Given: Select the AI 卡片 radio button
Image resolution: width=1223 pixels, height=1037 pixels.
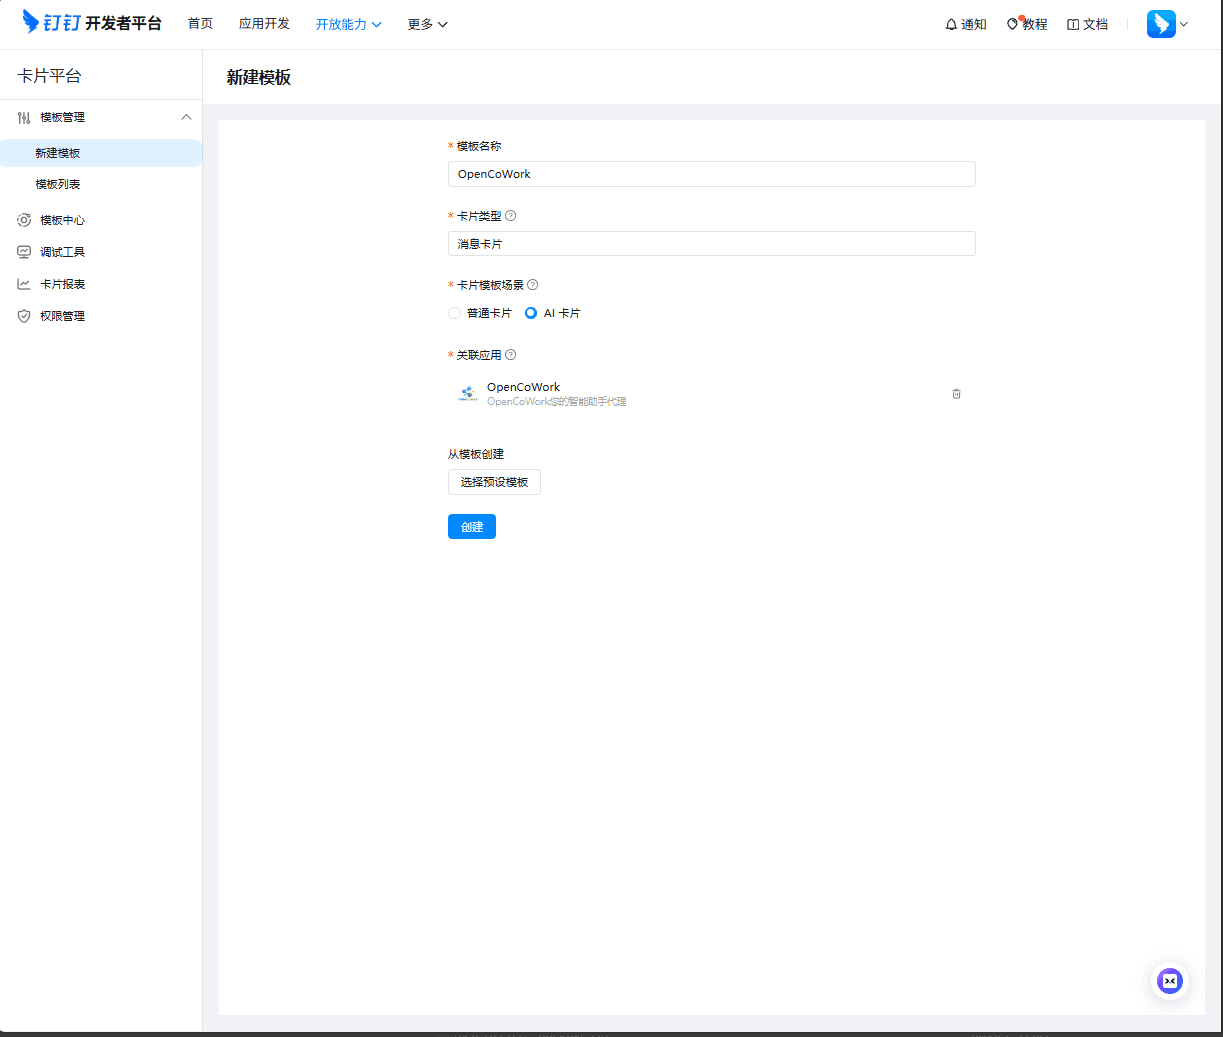Looking at the screenshot, I should tap(530, 312).
